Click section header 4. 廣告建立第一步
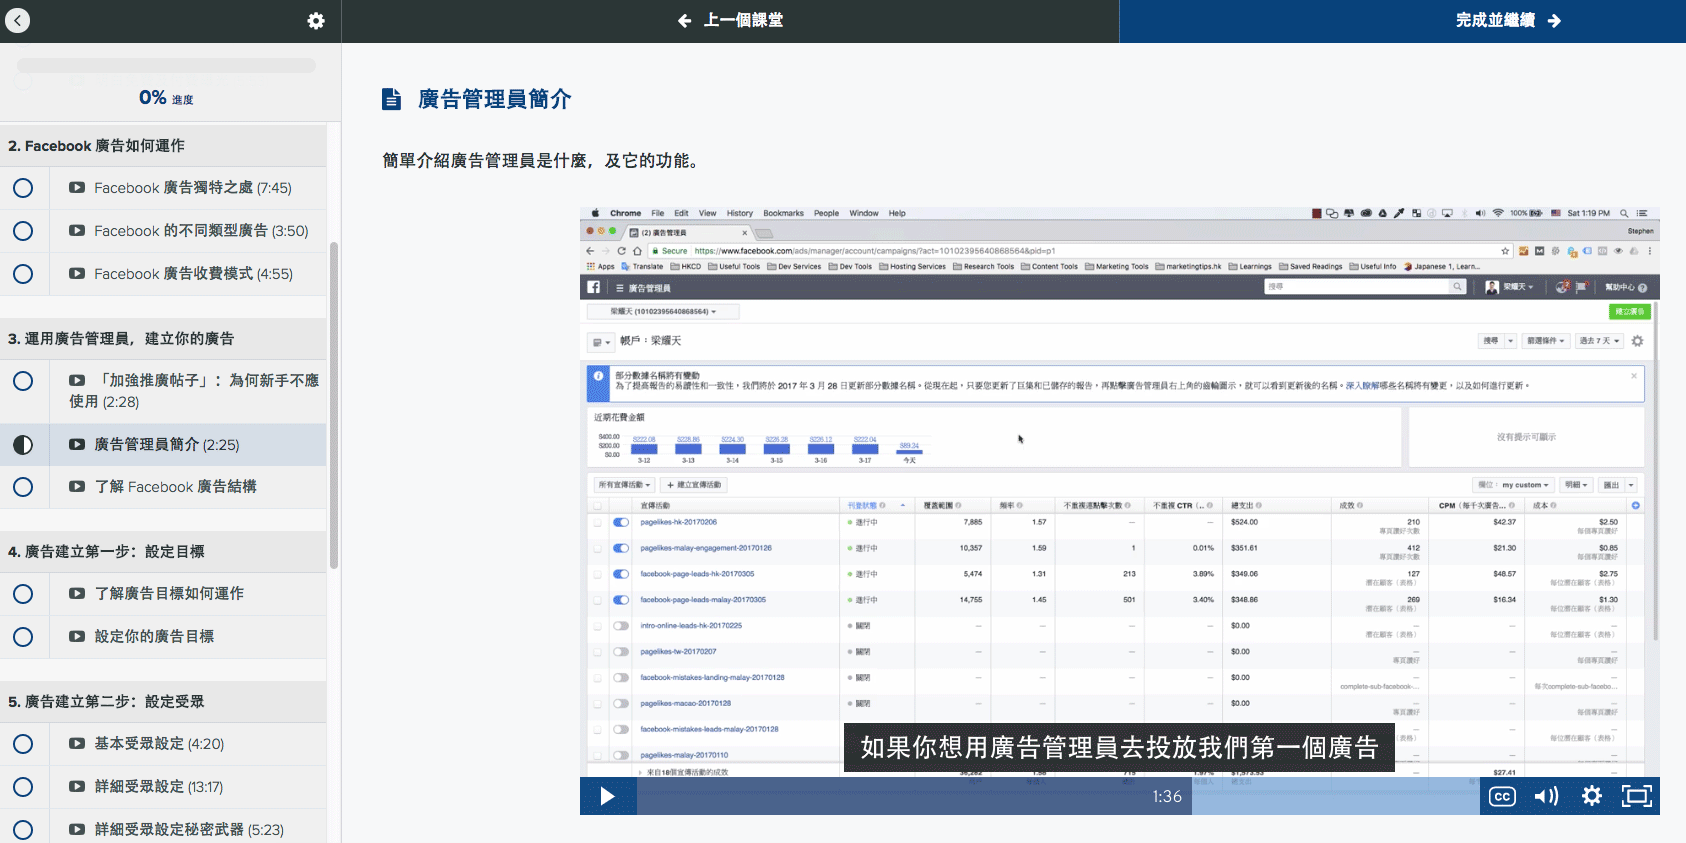Screen dimensions: 1686x843 click(163, 552)
